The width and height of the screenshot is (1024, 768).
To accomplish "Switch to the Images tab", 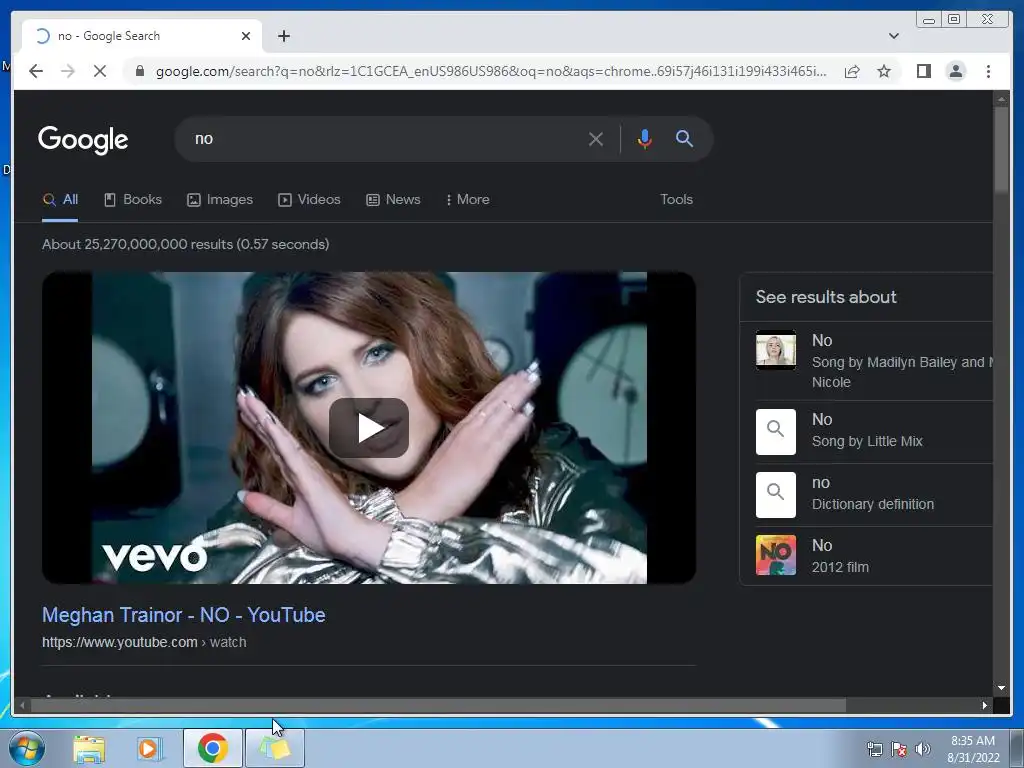I will pyautogui.click(x=220, y=200).
